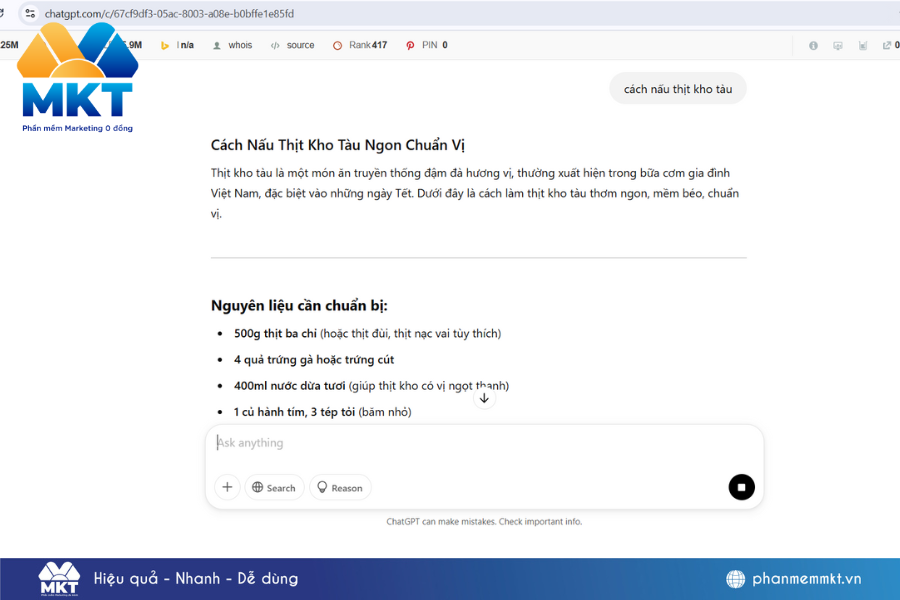The width and height of the screenshot is (900, 600).
Task: Click the MKT logo at top left
Action: (77, 78)
